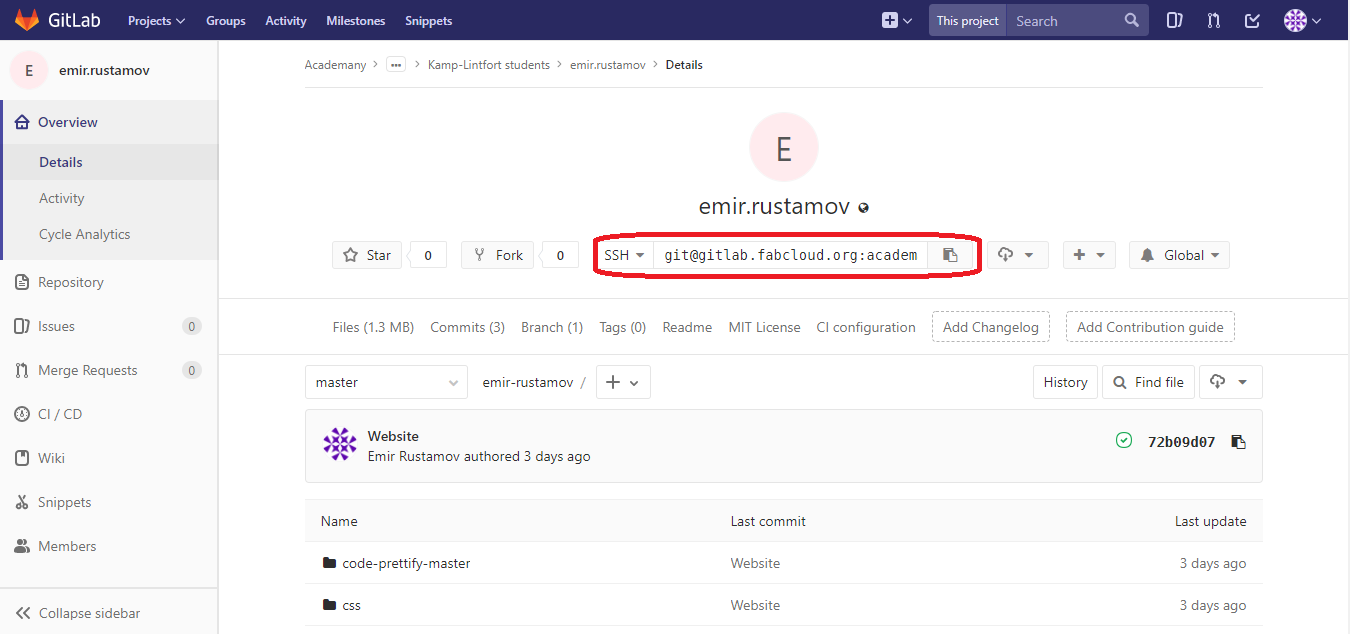1350x634 pixels.
Task: Open Files (1.3 MB) link
Action: (373, 327)
